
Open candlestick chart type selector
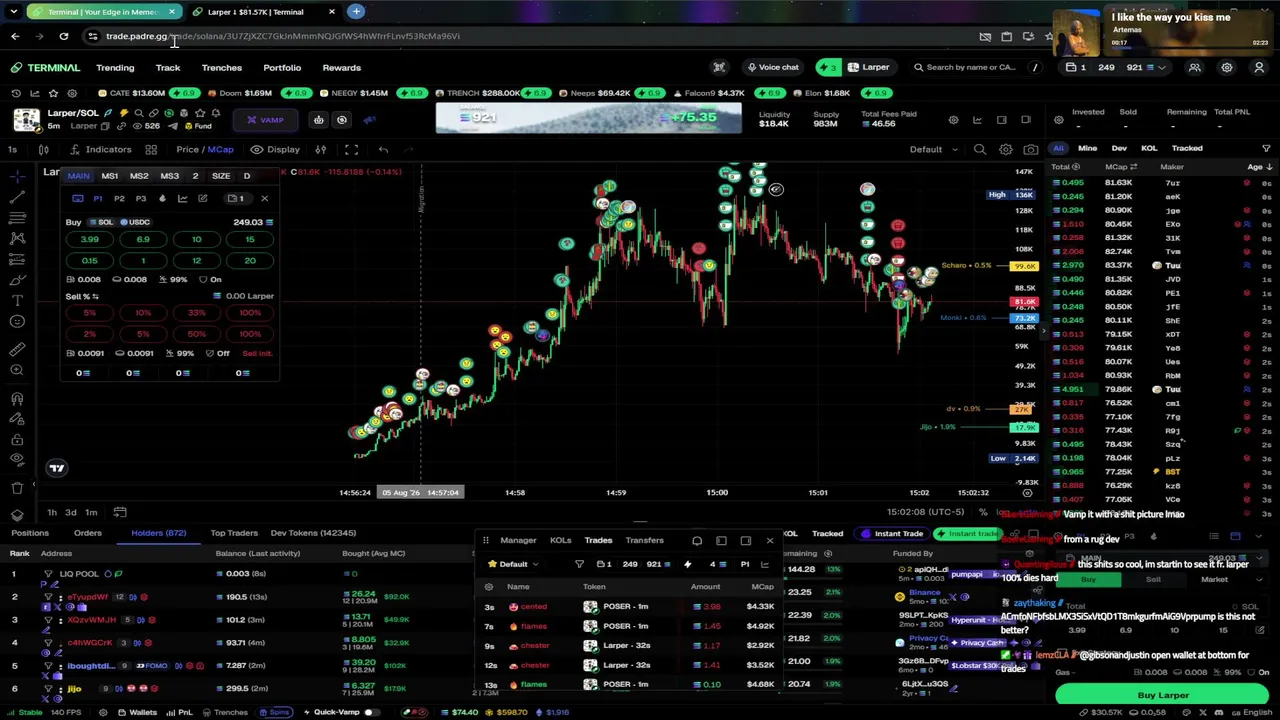tap(44, 149)
